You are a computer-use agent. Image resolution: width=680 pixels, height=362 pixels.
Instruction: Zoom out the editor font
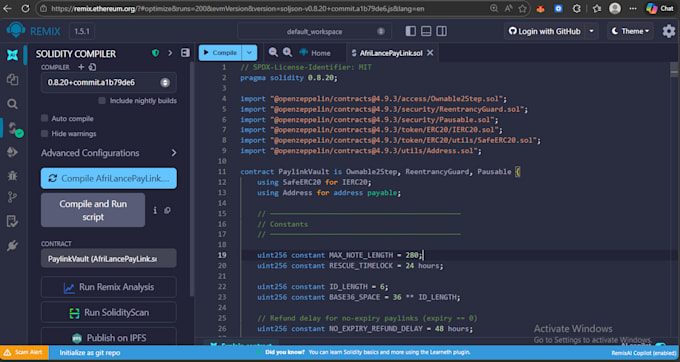273,52
